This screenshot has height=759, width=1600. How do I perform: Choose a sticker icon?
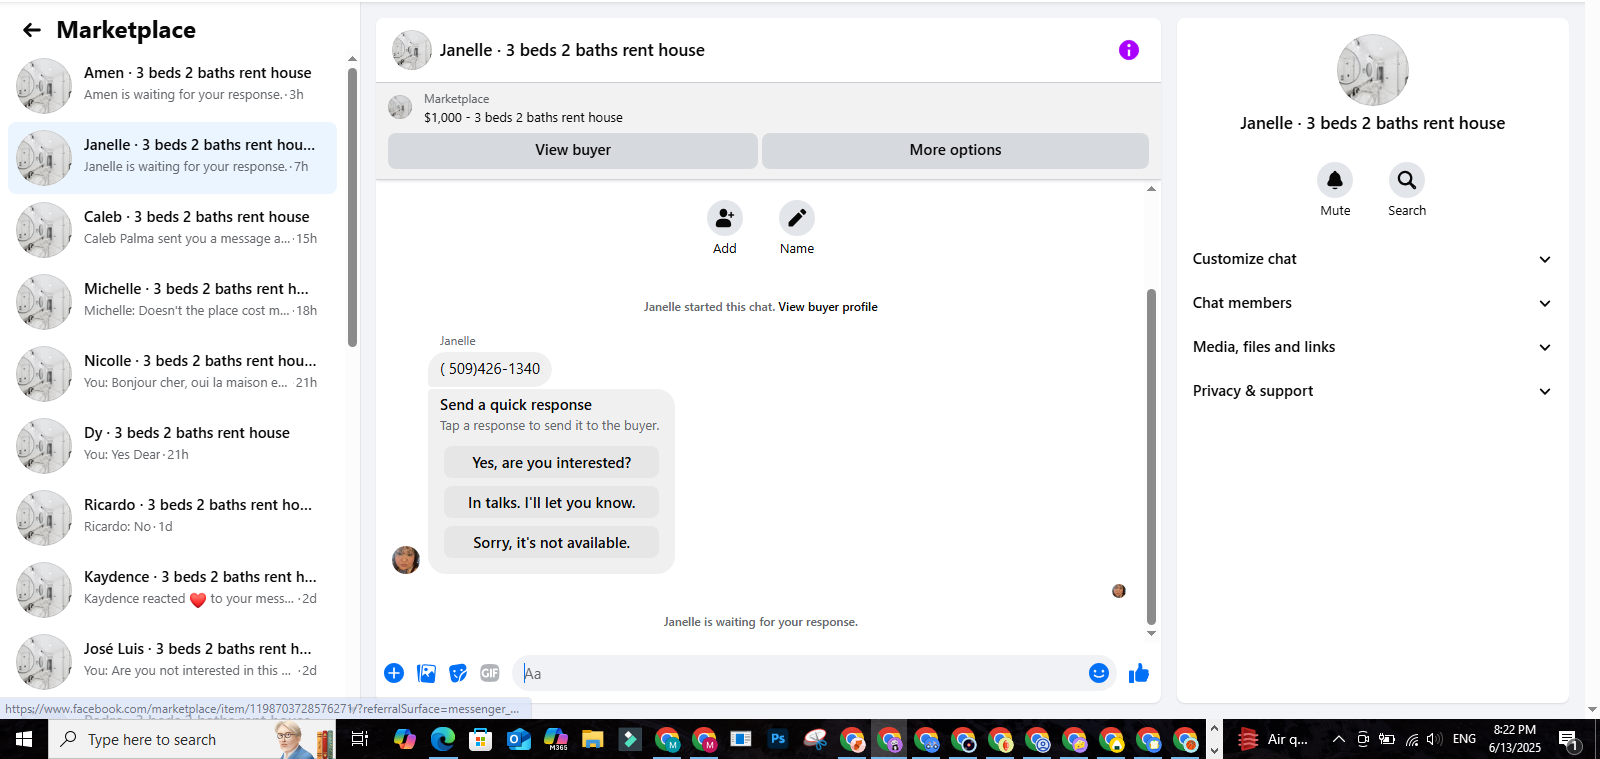[x=458, y=673]
